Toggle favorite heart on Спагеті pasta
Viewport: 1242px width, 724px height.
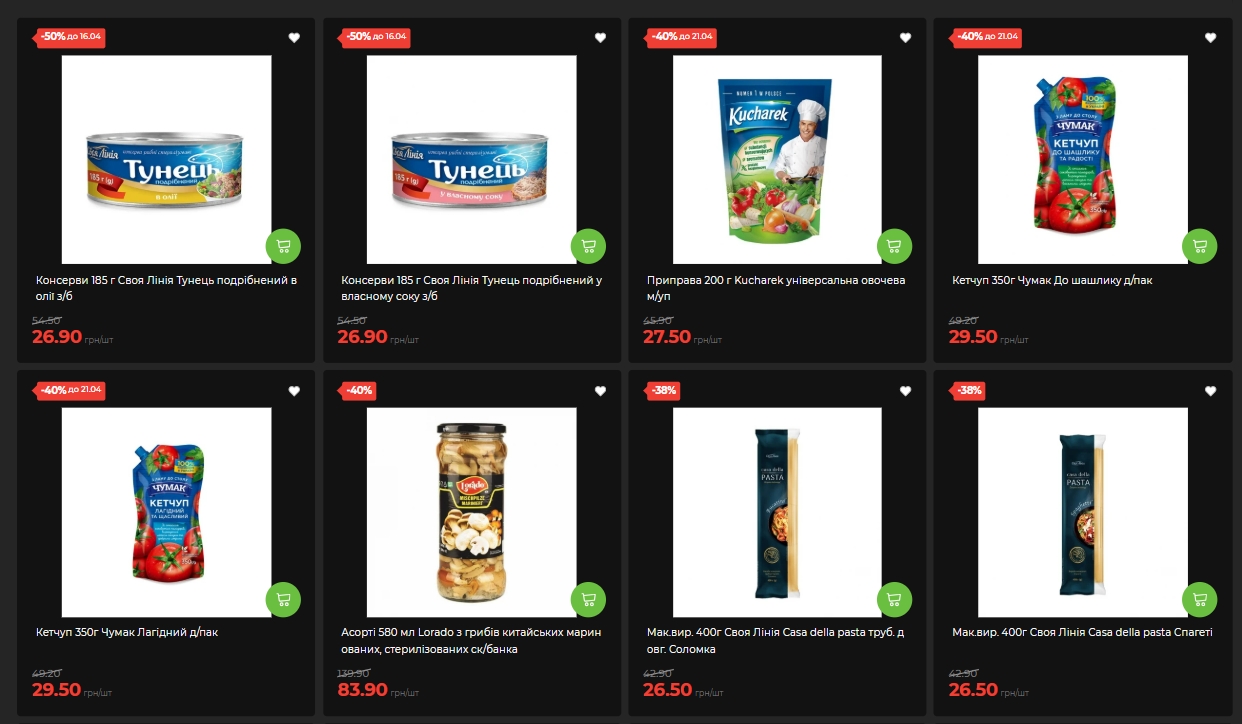(x=1210, y=391)
